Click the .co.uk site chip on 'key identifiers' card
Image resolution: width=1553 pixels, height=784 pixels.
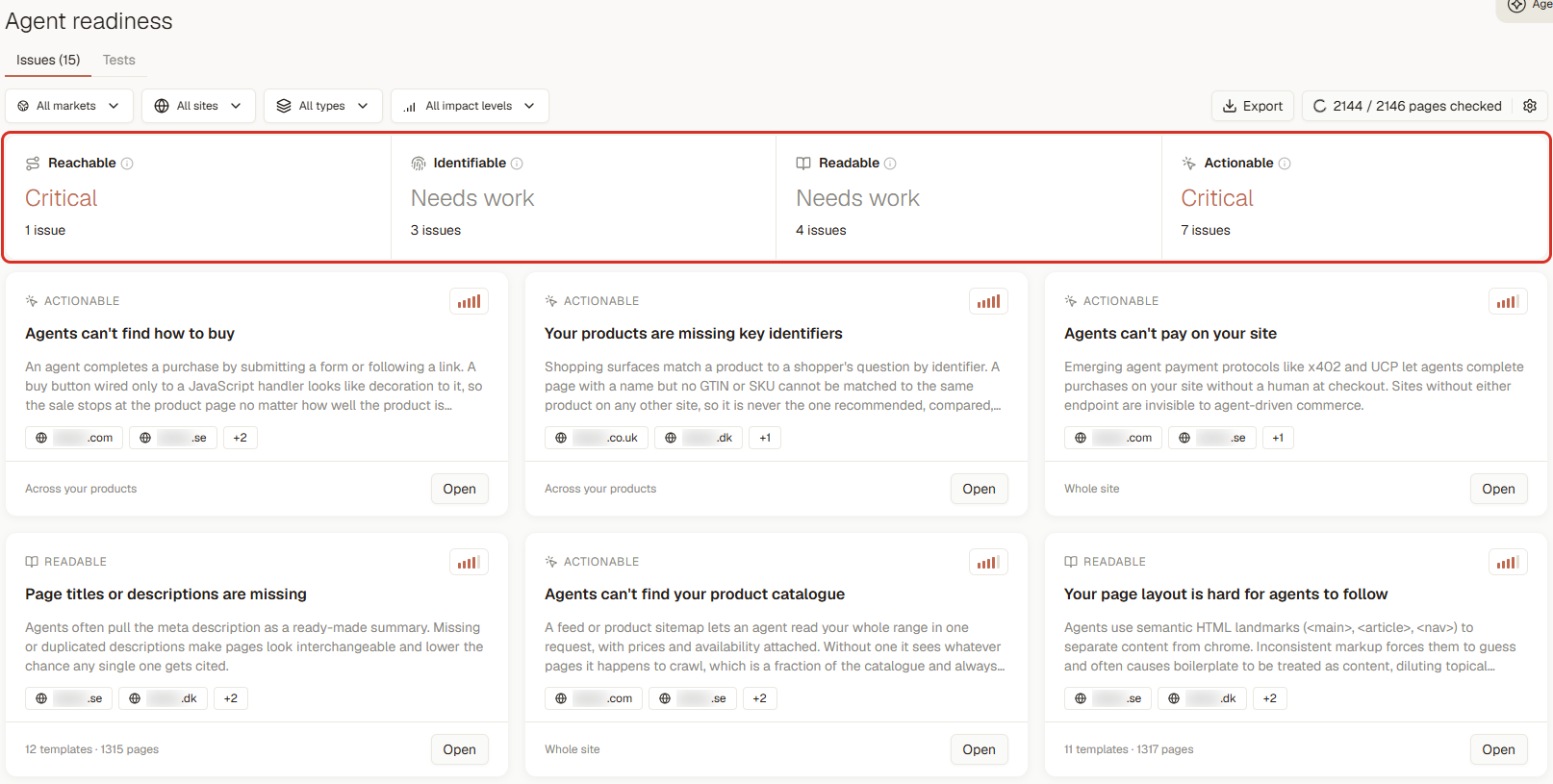(597, 438)
